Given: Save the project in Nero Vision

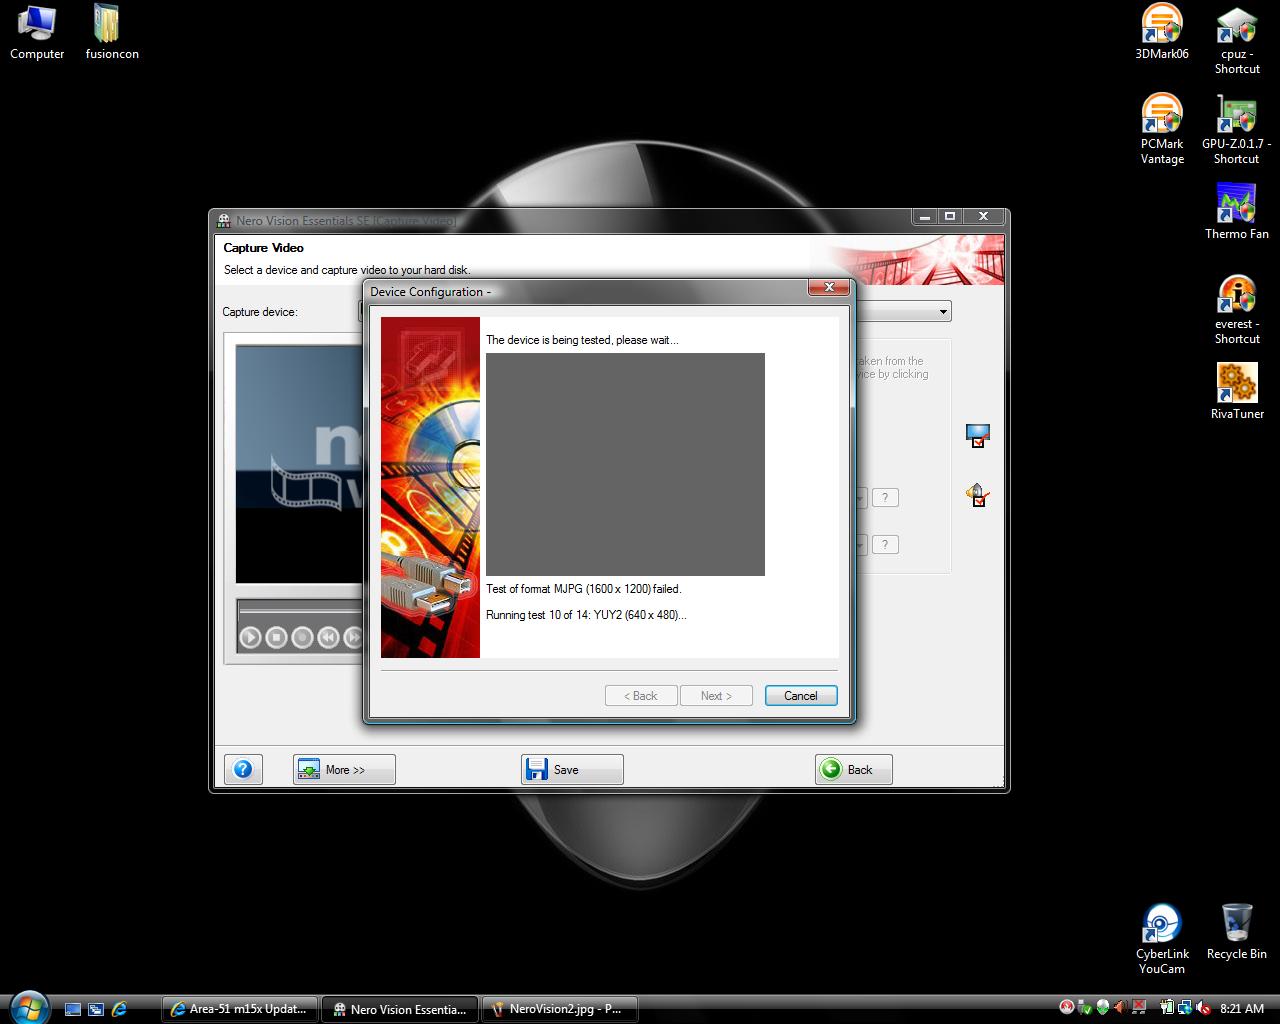Looking at the screenshot, I should (572, 770).
